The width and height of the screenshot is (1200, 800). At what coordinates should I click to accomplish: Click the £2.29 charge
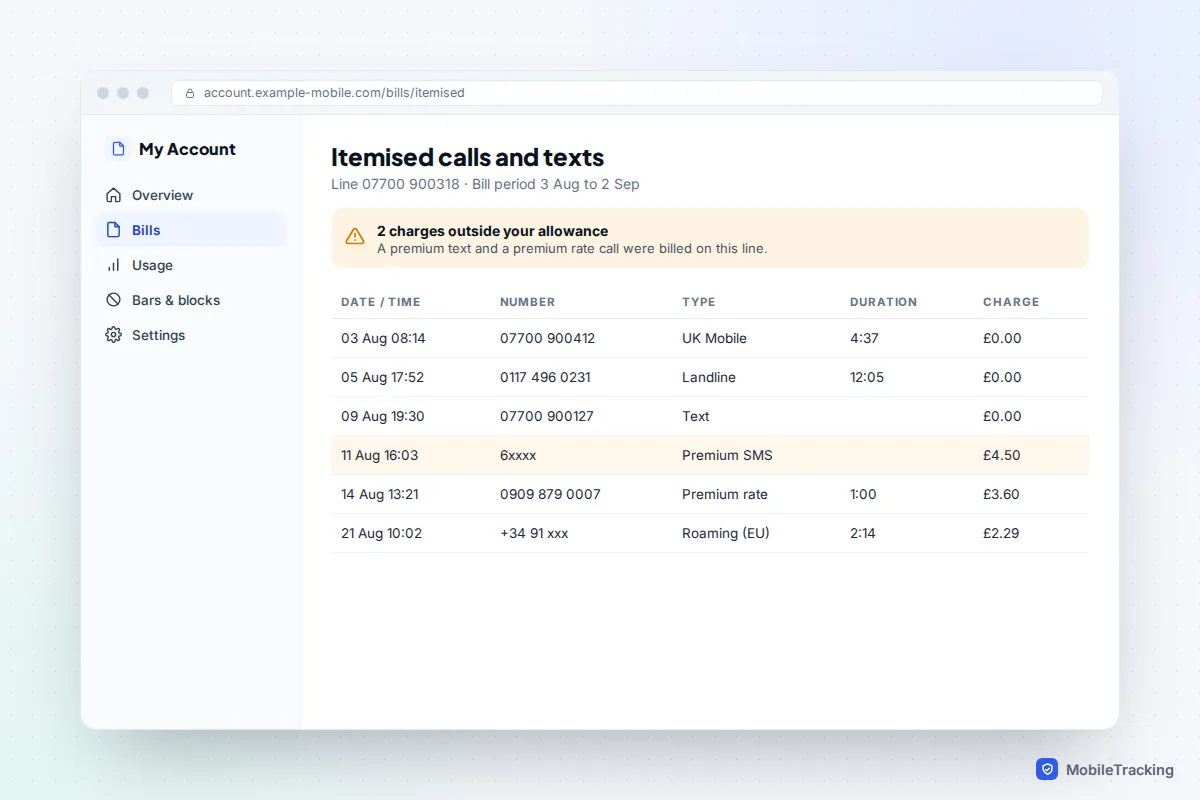click(x=1001, y=533)
